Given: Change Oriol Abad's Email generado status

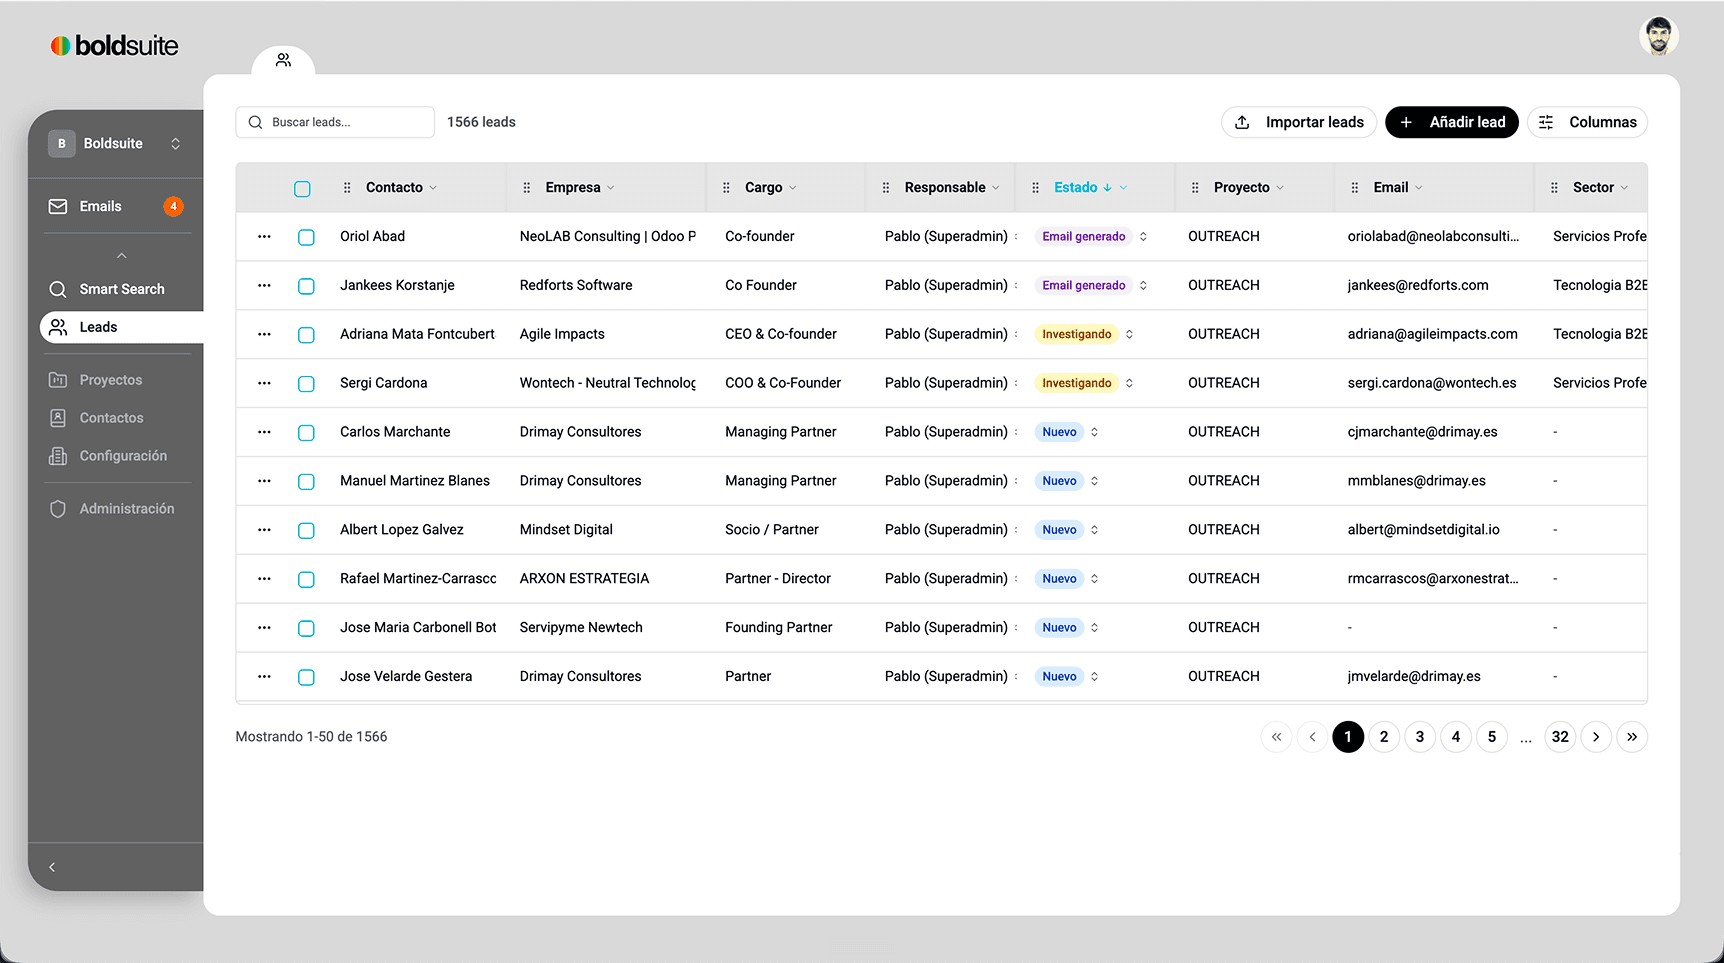Looking at the screenshot, I should (1092, 237).
